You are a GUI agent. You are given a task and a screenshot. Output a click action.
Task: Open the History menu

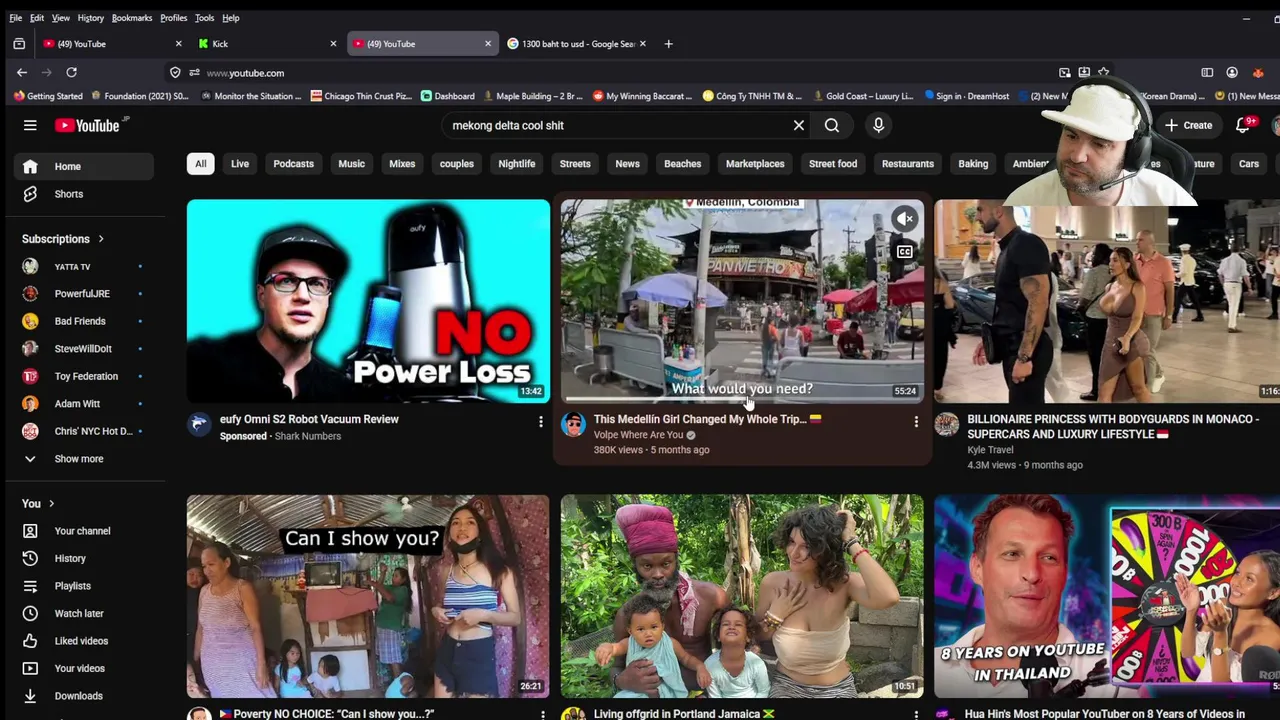(90, 18)
